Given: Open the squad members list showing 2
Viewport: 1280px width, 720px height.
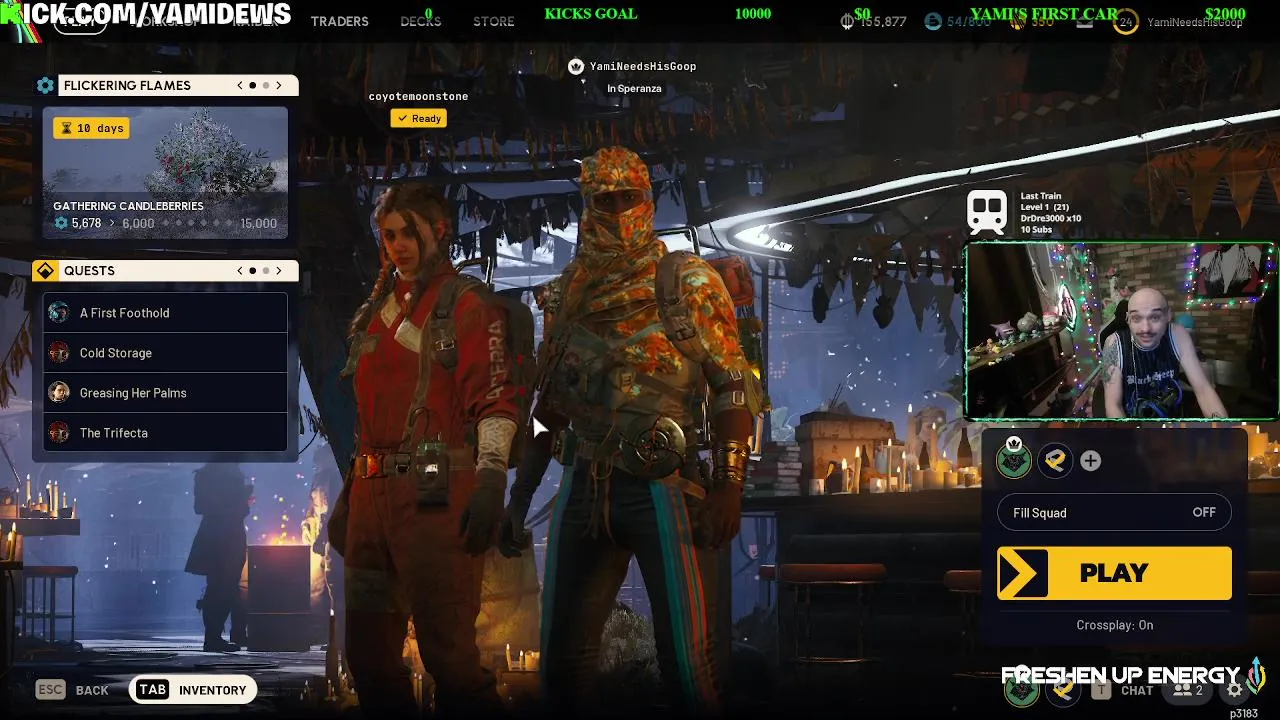Looking at the screenshot, I should pos(1188,690).
